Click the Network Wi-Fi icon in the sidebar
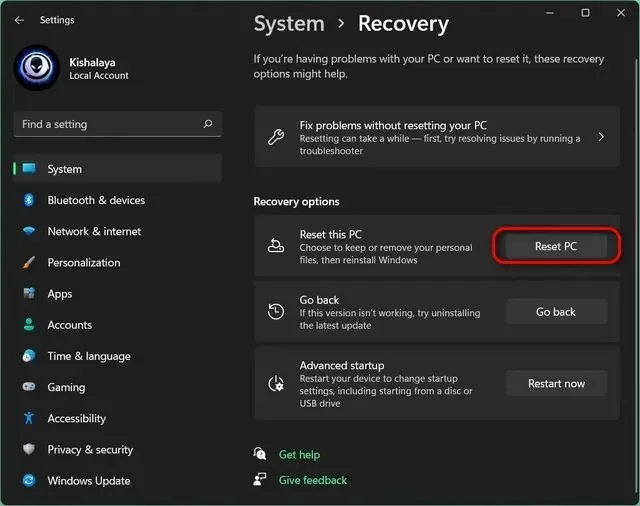The image size is (640, 506). point(29,231)
